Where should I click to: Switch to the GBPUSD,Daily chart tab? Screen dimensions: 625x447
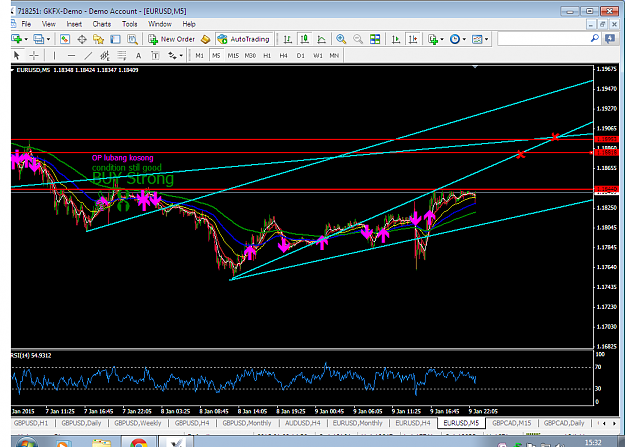(81, 423)
